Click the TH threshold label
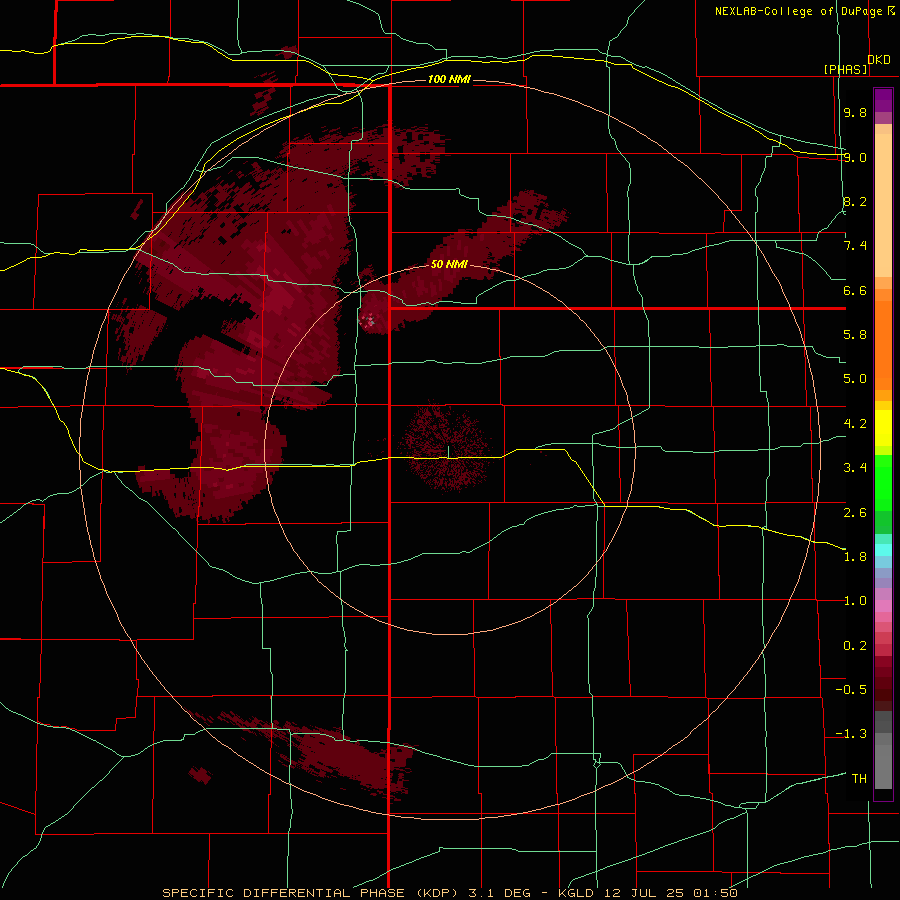This screenshot has width=900, height=900. tap(859, 779)
